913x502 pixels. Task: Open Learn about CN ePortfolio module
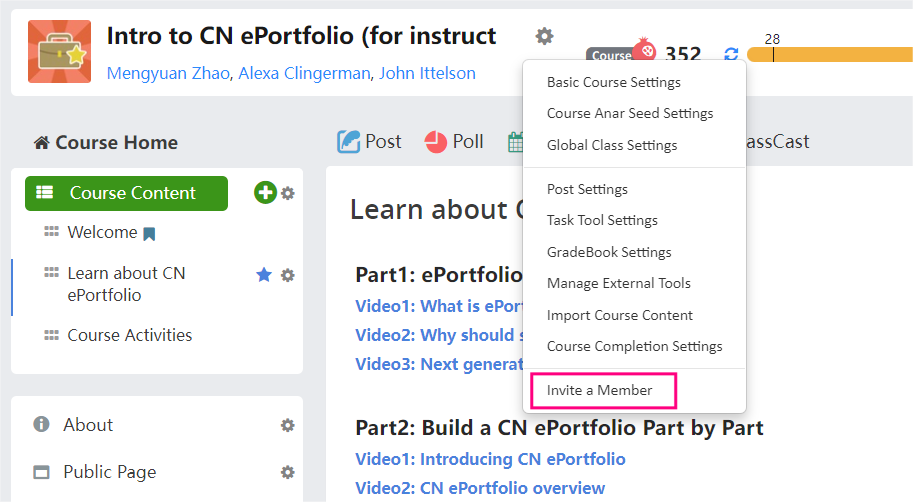(x=126, y=284)
